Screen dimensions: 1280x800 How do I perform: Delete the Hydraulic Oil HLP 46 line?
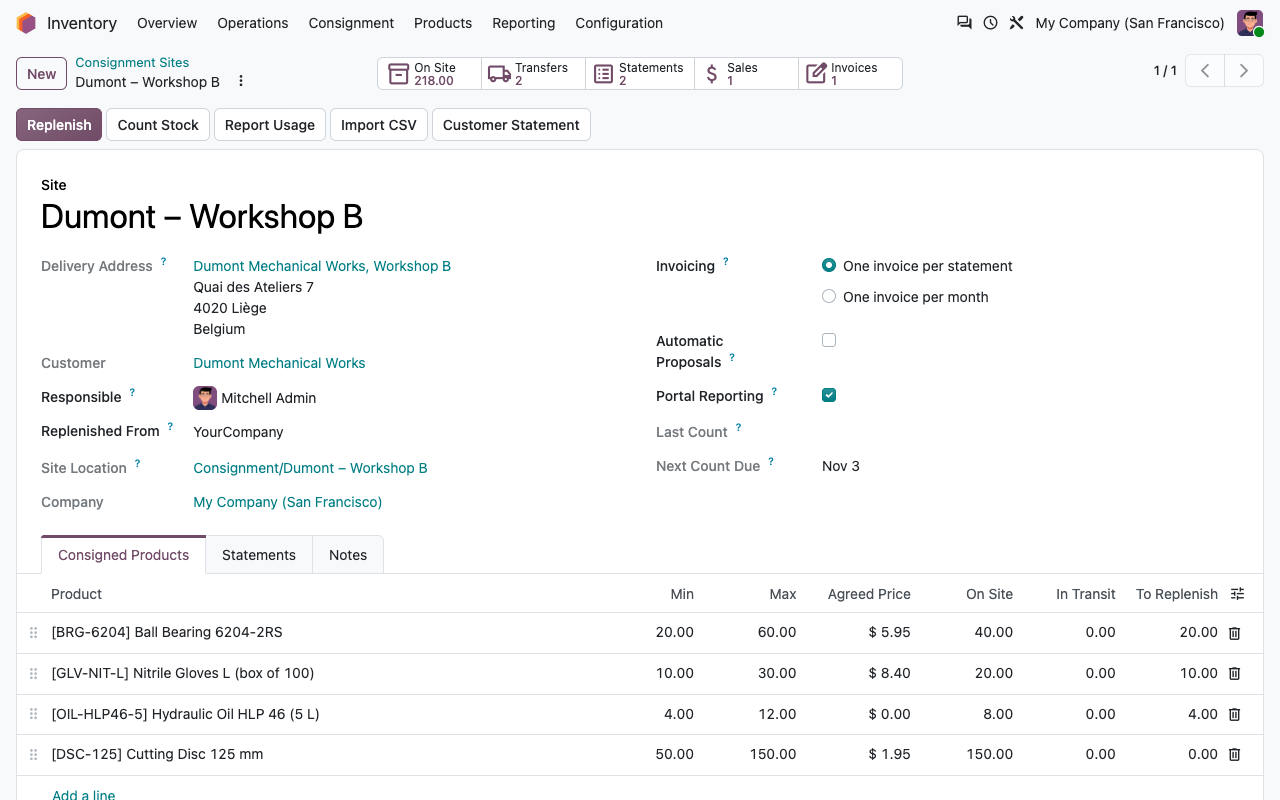1234,715
